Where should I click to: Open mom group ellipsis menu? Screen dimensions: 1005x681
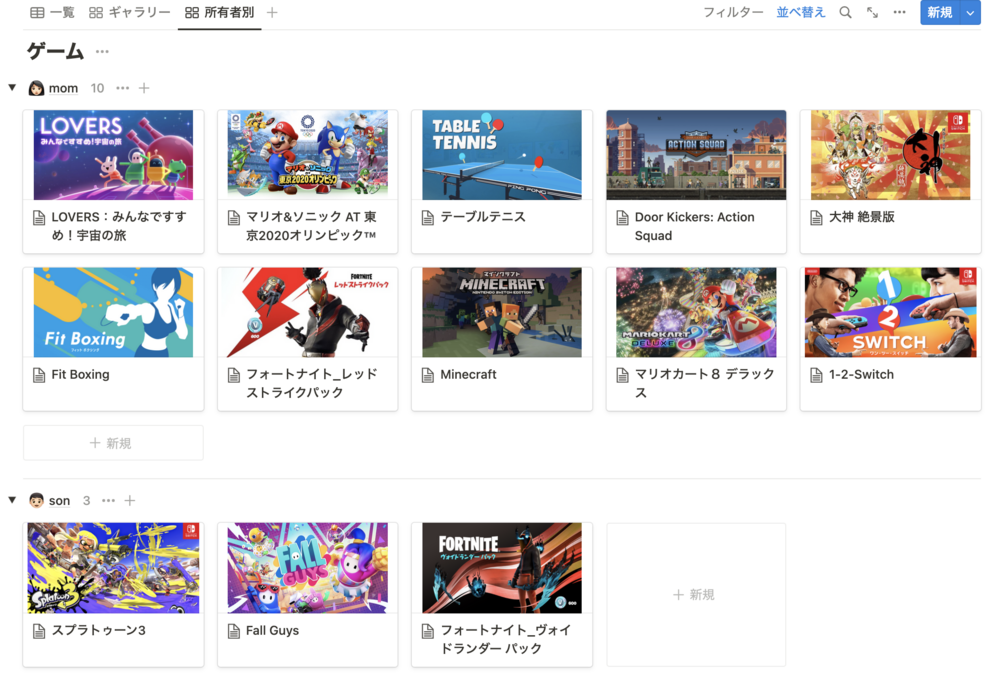click(x=122, y=88)
